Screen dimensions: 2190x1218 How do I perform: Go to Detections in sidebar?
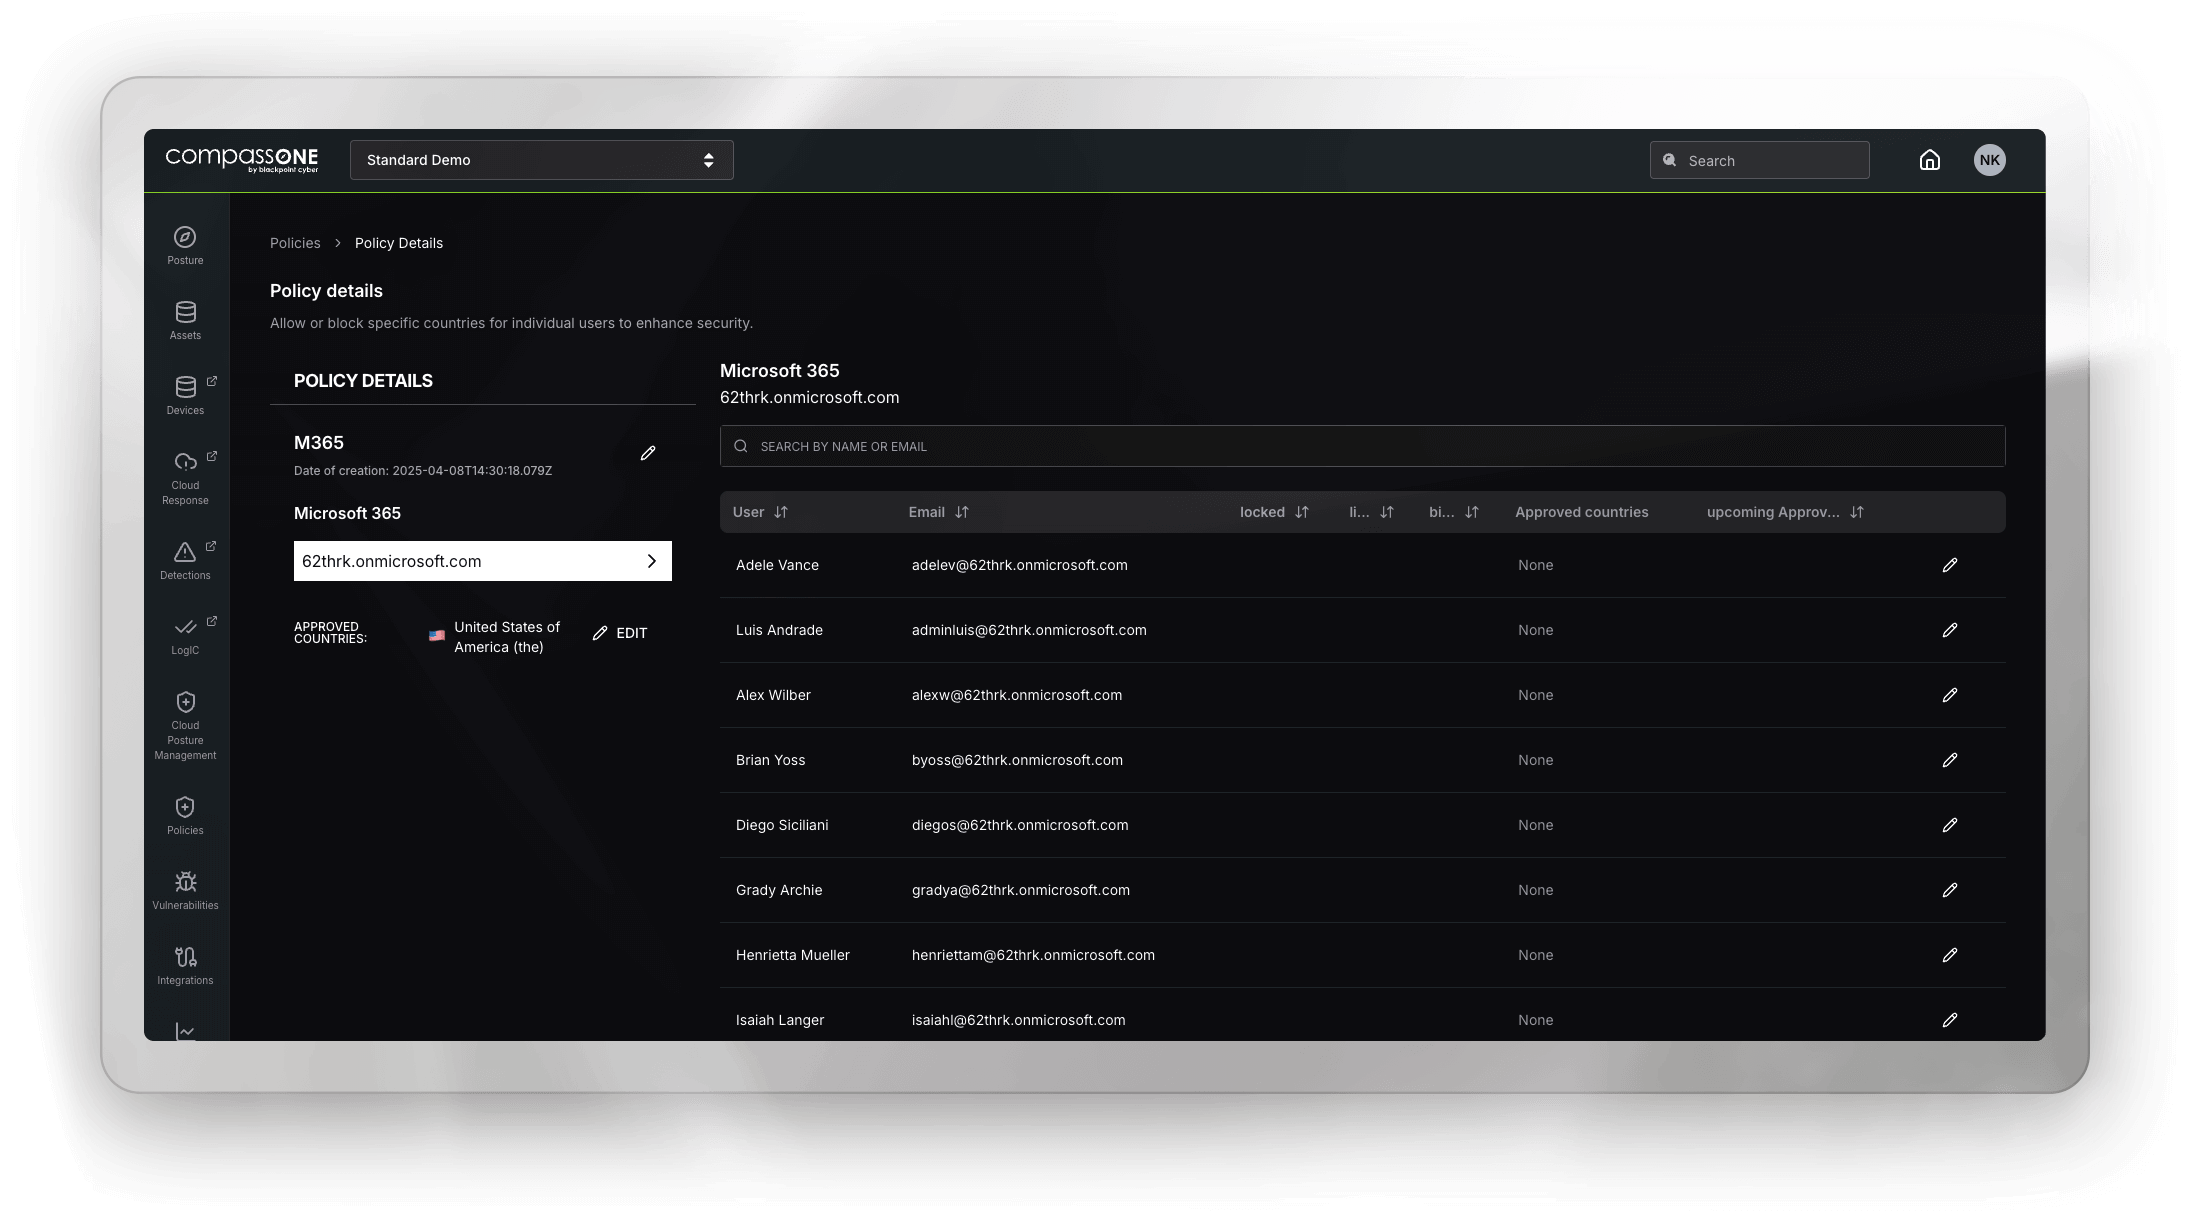pos(185,561)
